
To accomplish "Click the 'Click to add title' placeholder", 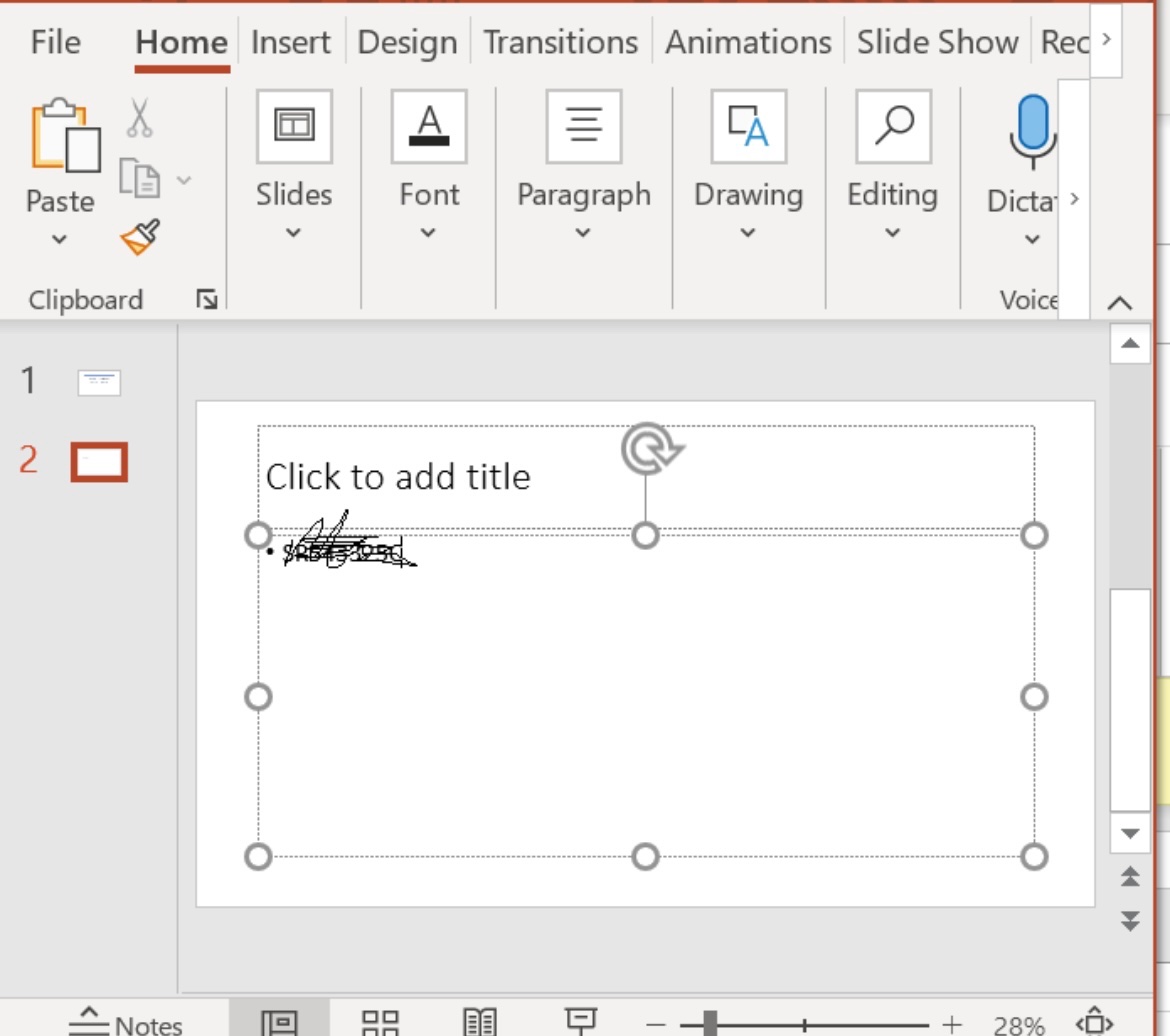I will click(398, 476).
